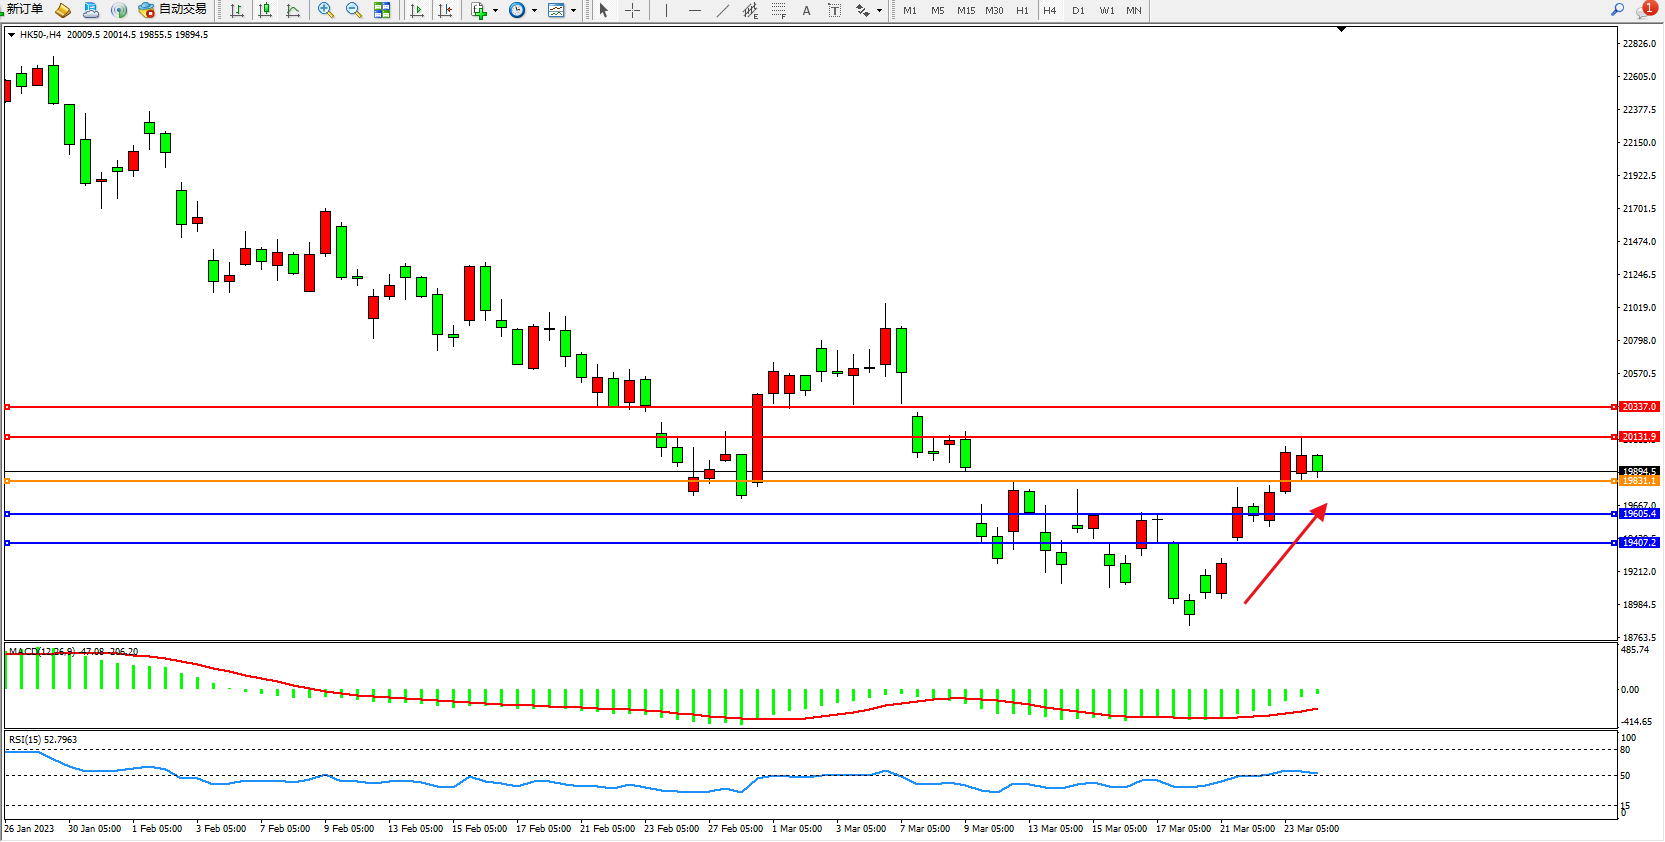Image resolution: width=1665 pixels, height=842 pixels.
Task: Switch to the M15 timeframe
Action: click(x=965, y=11)
